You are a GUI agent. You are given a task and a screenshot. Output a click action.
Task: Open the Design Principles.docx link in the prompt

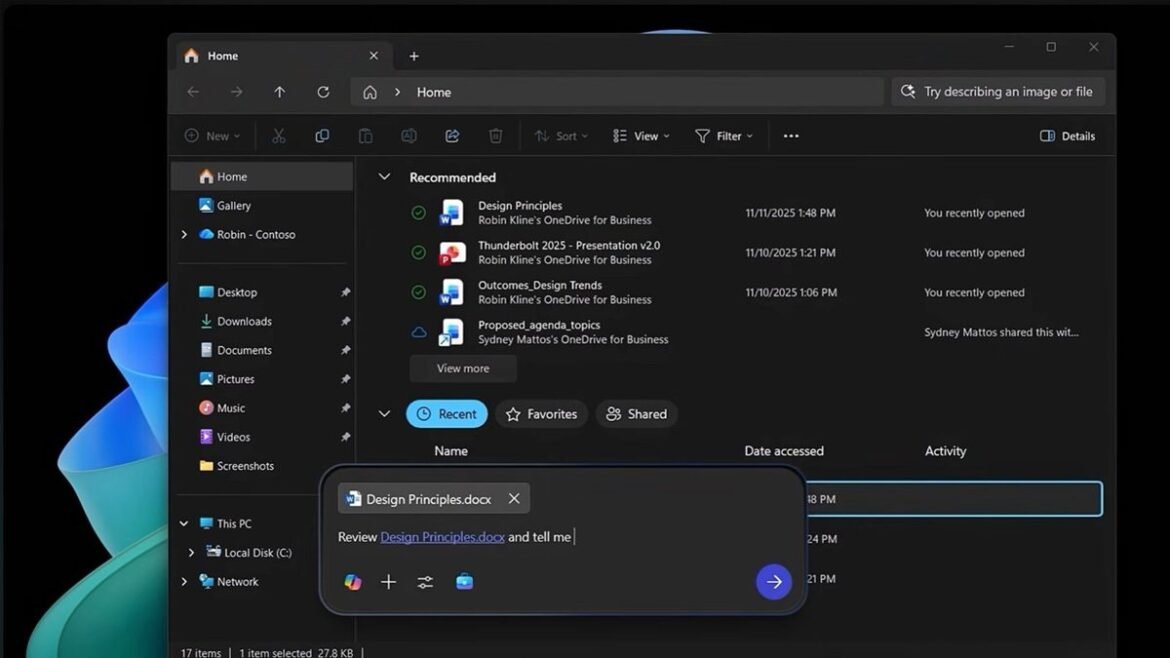click(442, 537)
